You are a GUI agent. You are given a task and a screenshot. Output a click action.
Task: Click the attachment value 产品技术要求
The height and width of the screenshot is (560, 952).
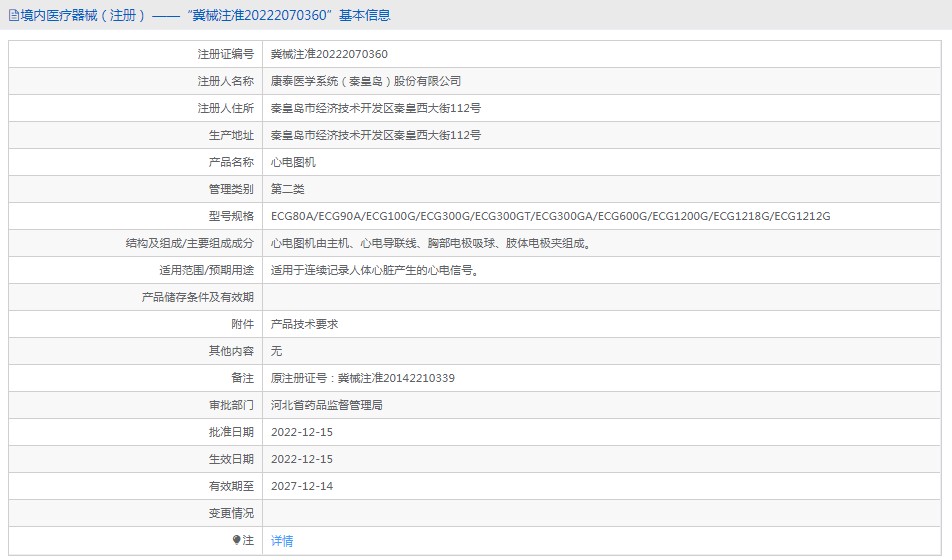click(x=304, y=324)
